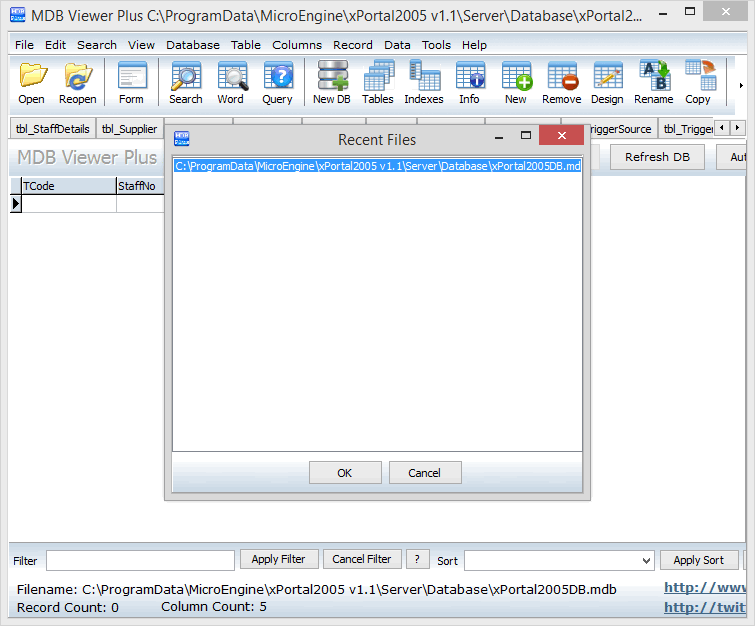Image resolution: width=755 pixels, height=626 pixels.
Task: Click the Design table icon
Action: [607, 82]
